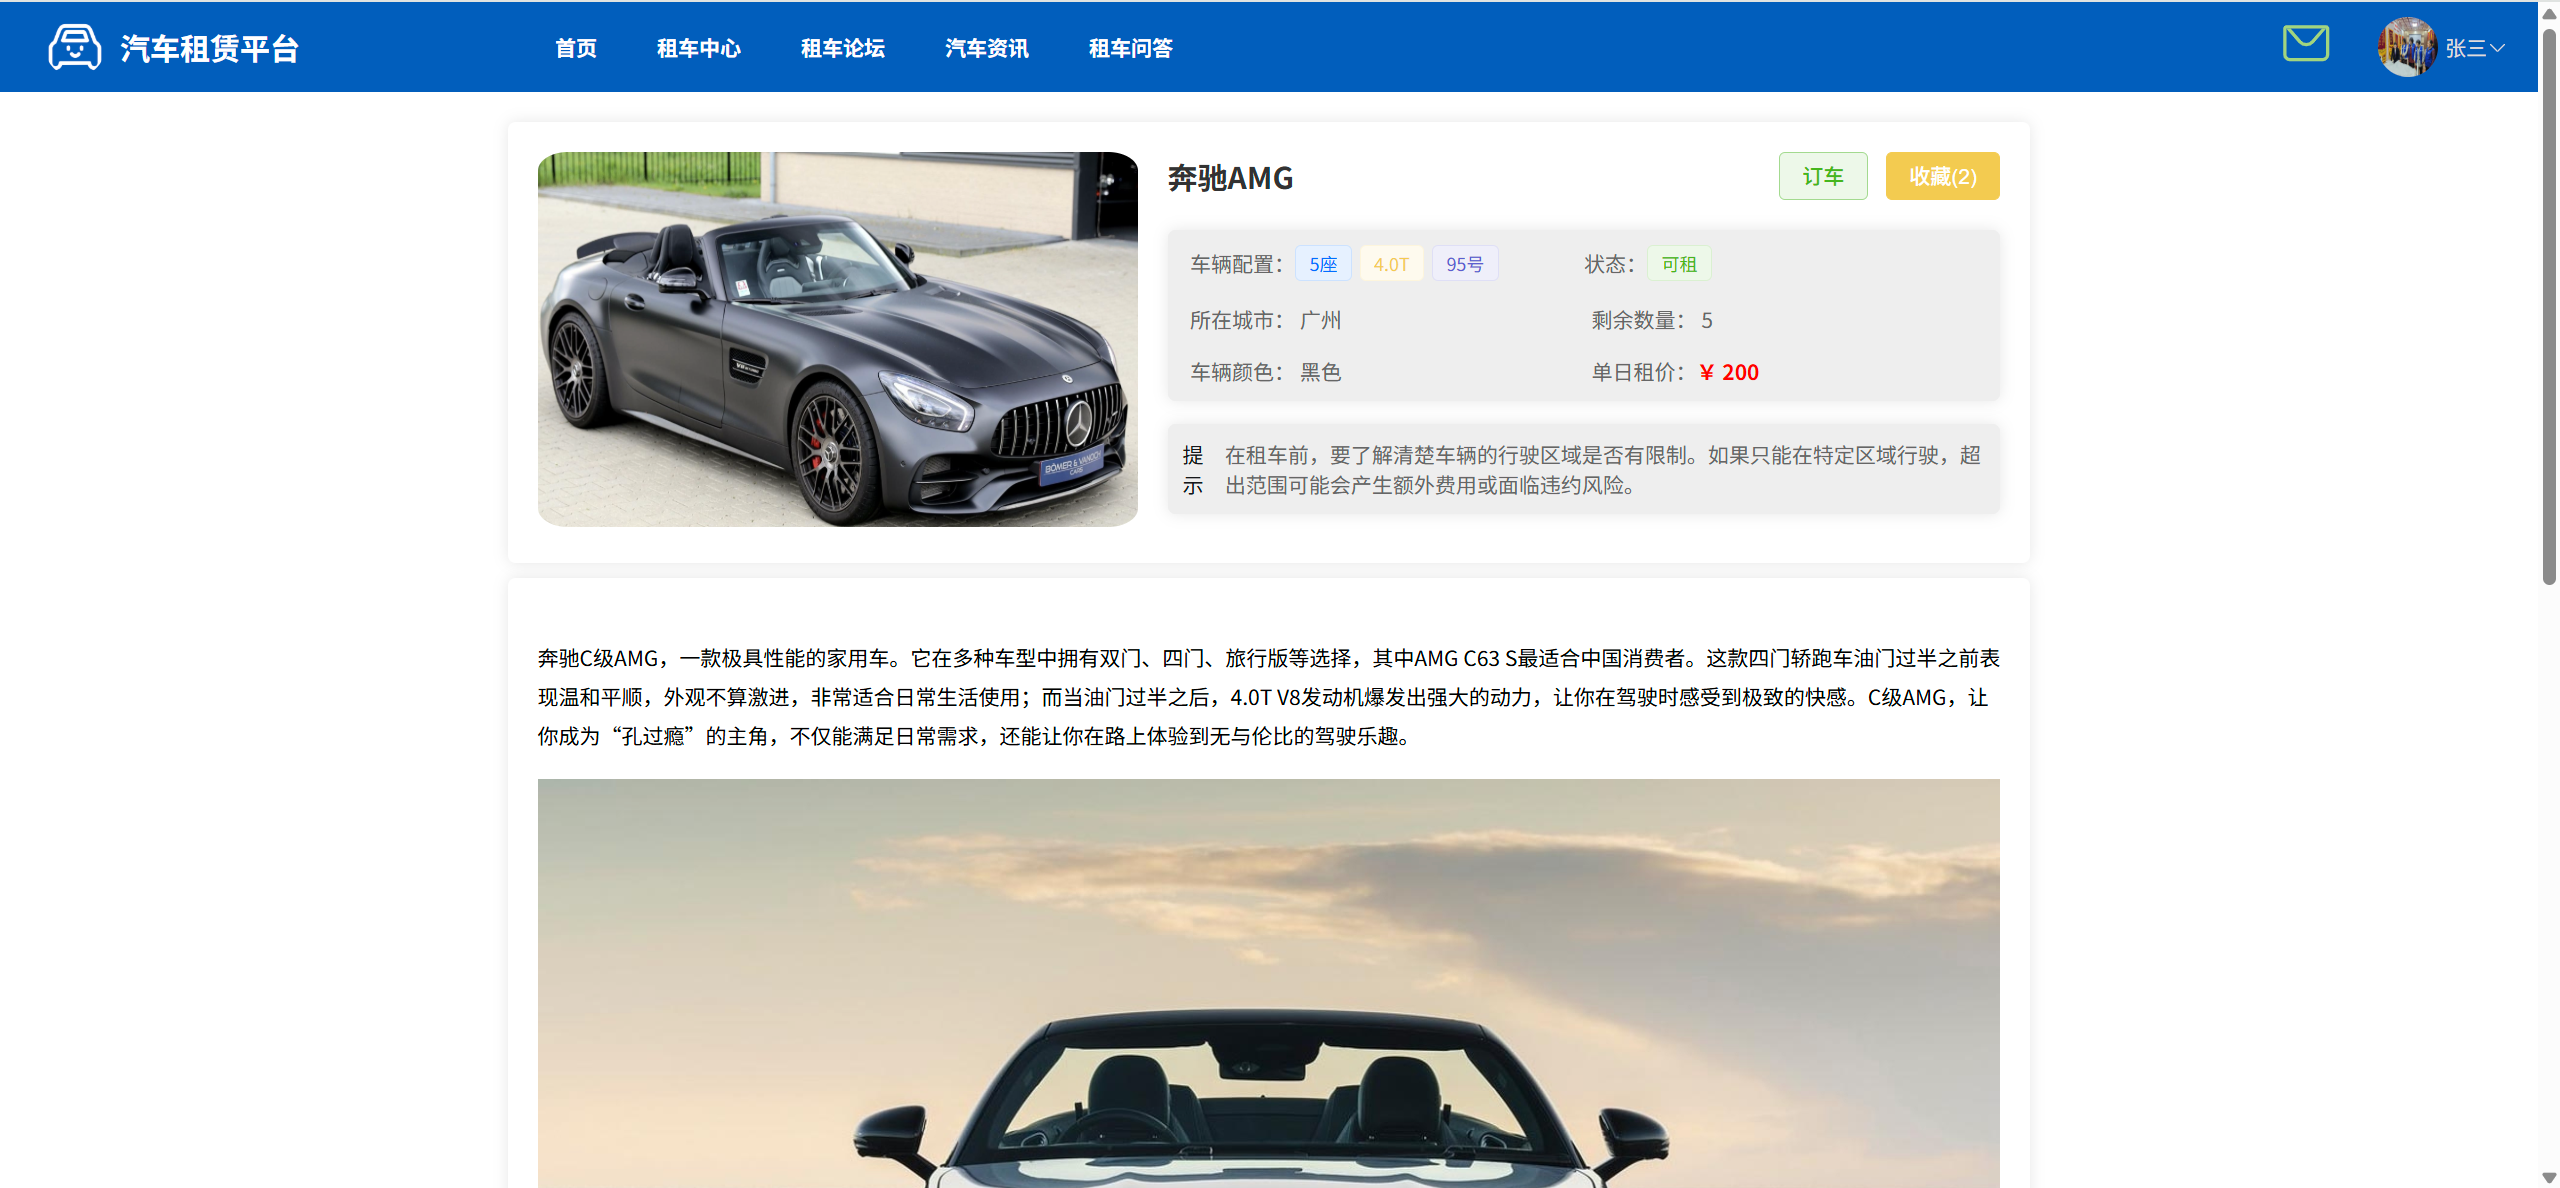2560x1188 pixels.
Task: Open 汽车资讯 from the nav bar
Action: (986, 48)
